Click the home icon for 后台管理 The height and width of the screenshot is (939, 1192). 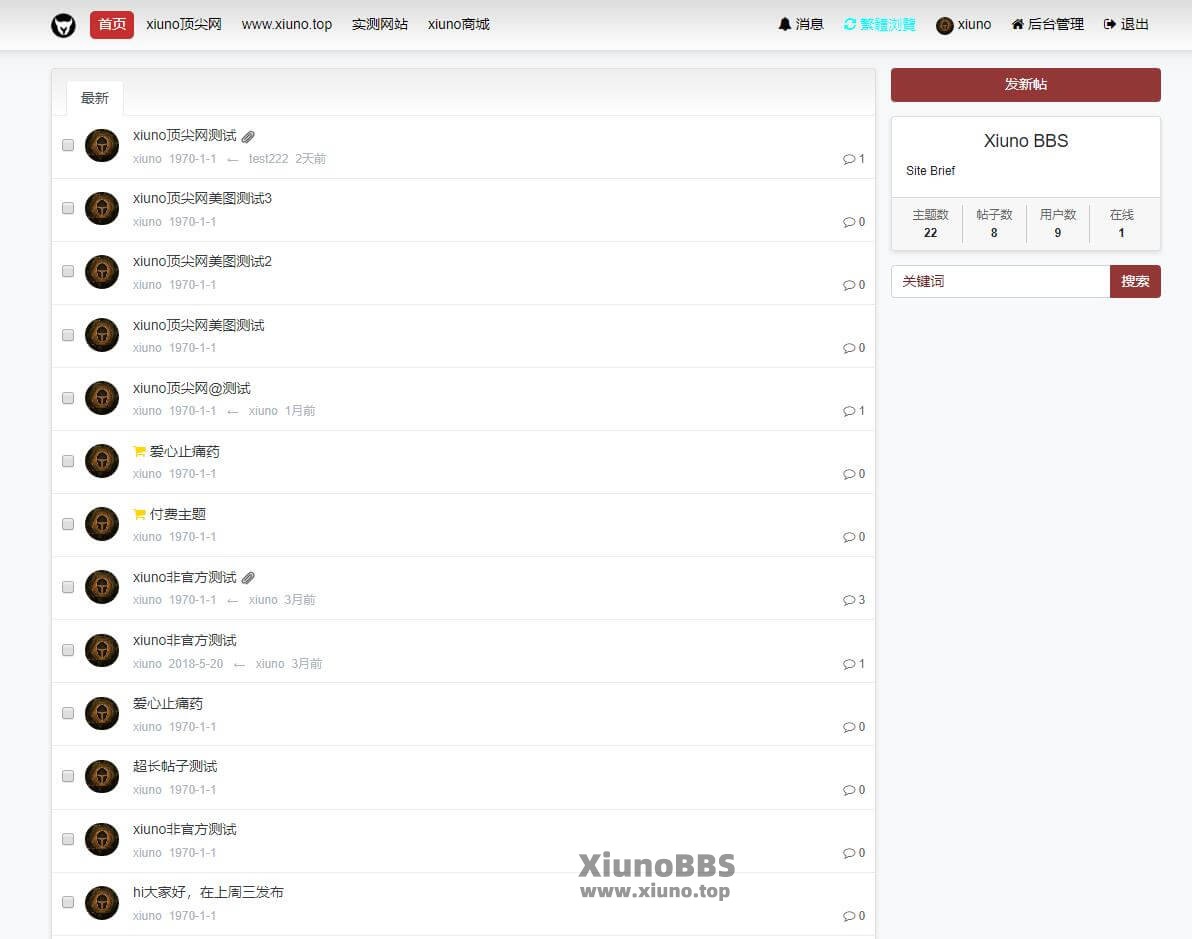(1017, 24)
